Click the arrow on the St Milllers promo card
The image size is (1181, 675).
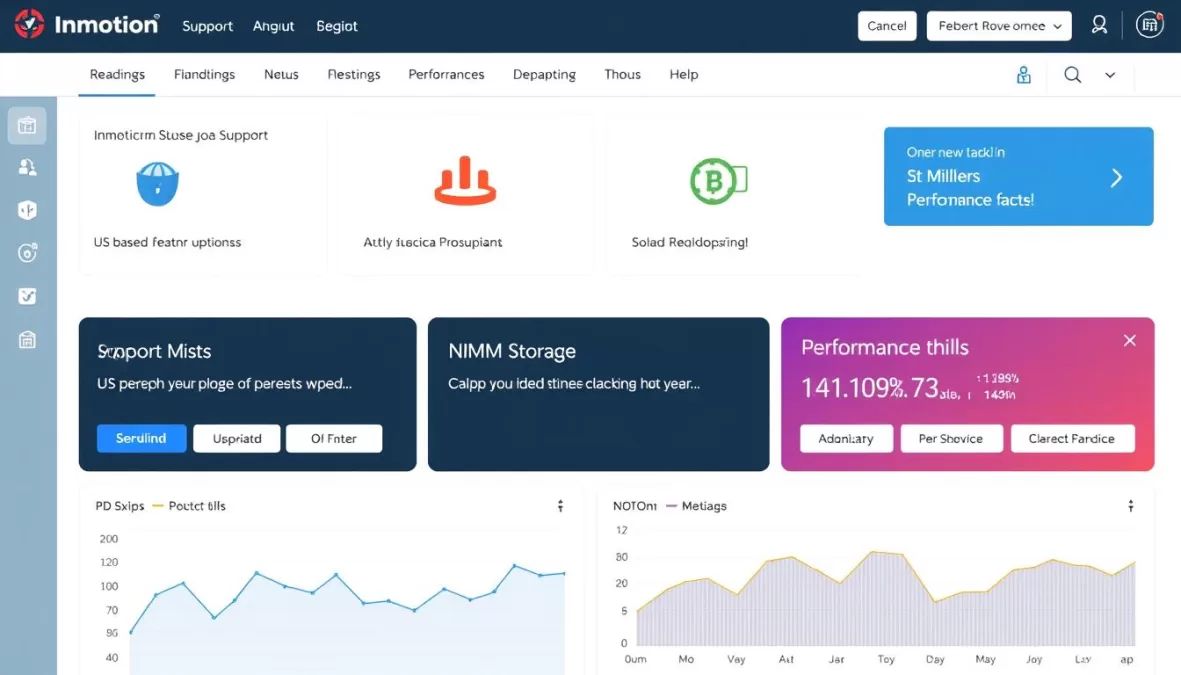pos(1117,176)
